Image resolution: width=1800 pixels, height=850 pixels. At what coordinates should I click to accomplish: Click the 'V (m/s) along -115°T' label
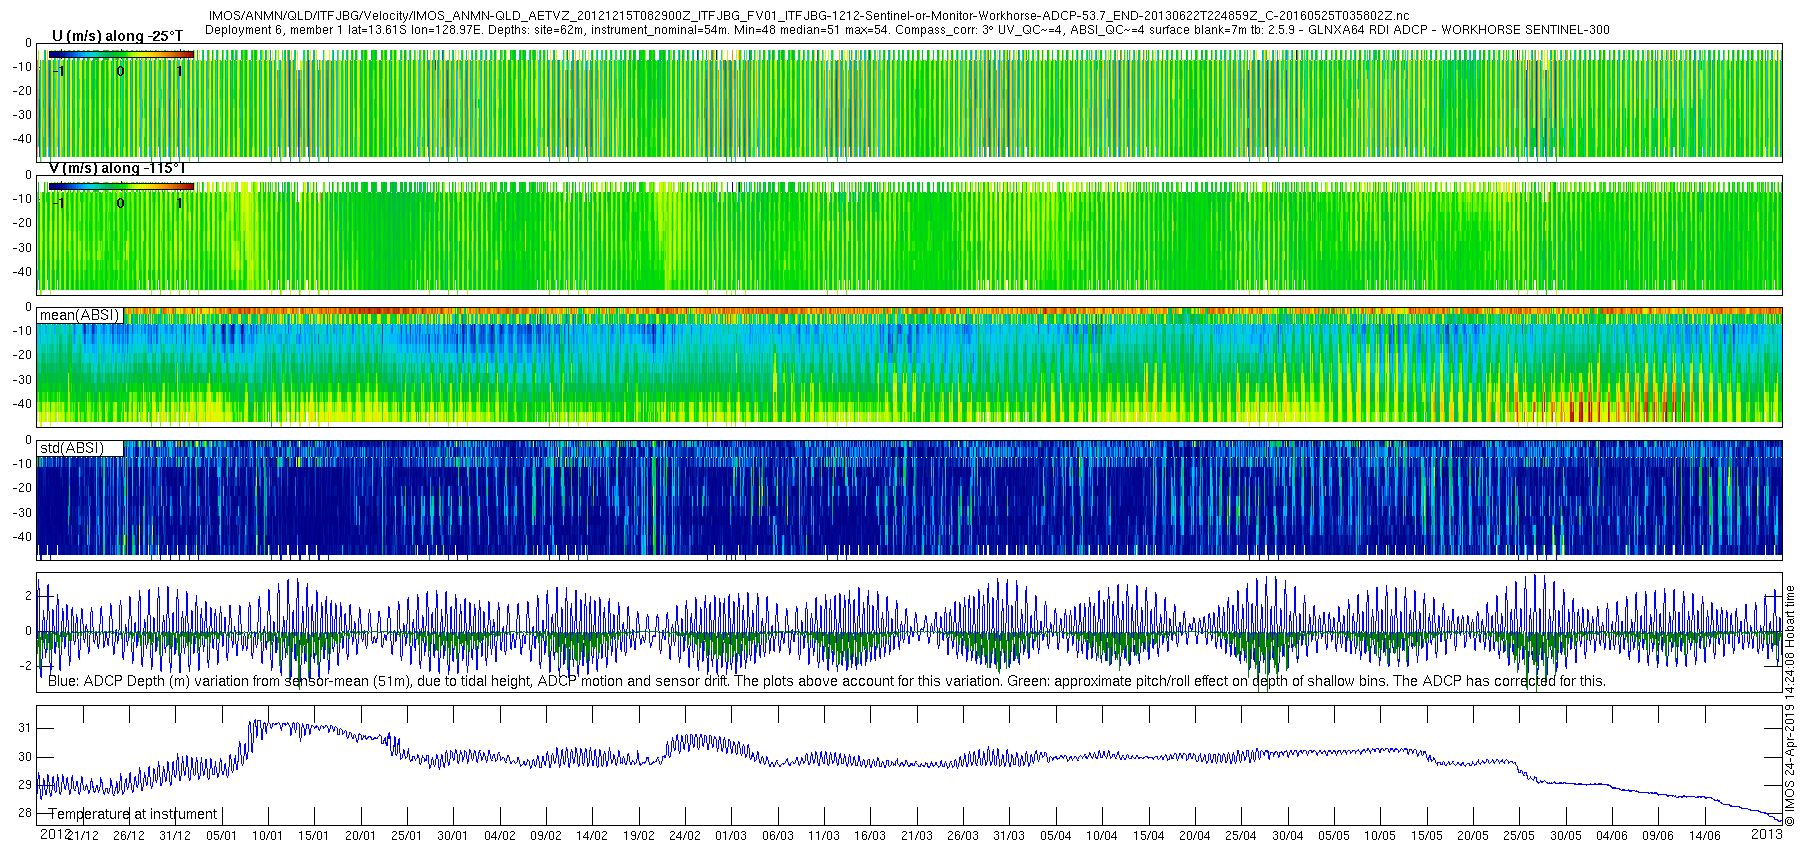[x=117, y=168]
